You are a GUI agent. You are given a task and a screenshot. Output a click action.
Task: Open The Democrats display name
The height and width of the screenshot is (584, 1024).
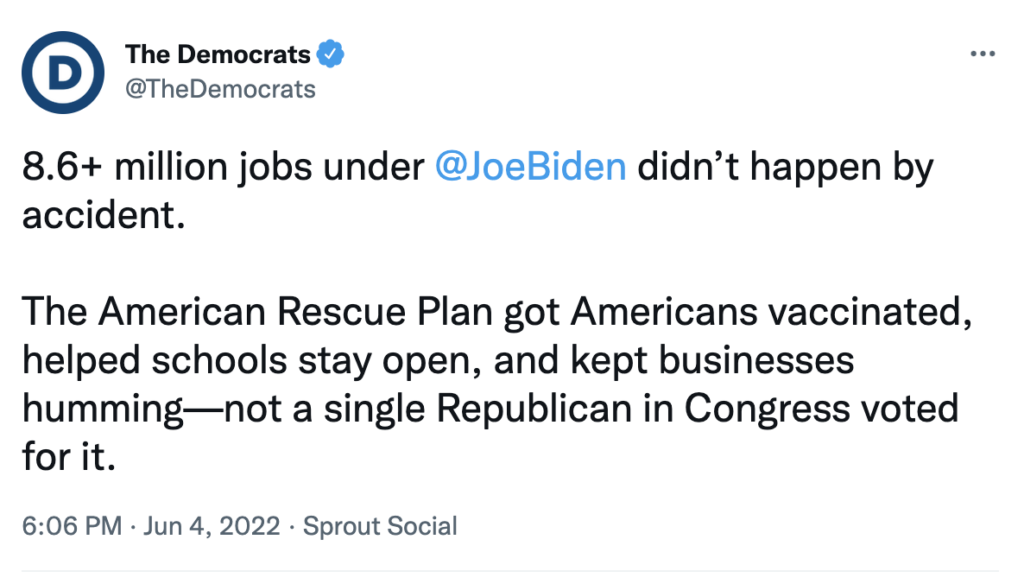[x=217, y=54]
